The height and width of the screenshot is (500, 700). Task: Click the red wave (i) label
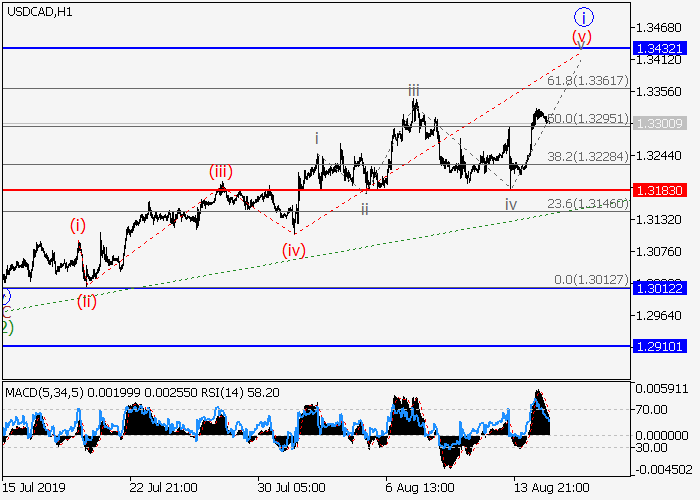pyautogui.click(x=78, y=225)
